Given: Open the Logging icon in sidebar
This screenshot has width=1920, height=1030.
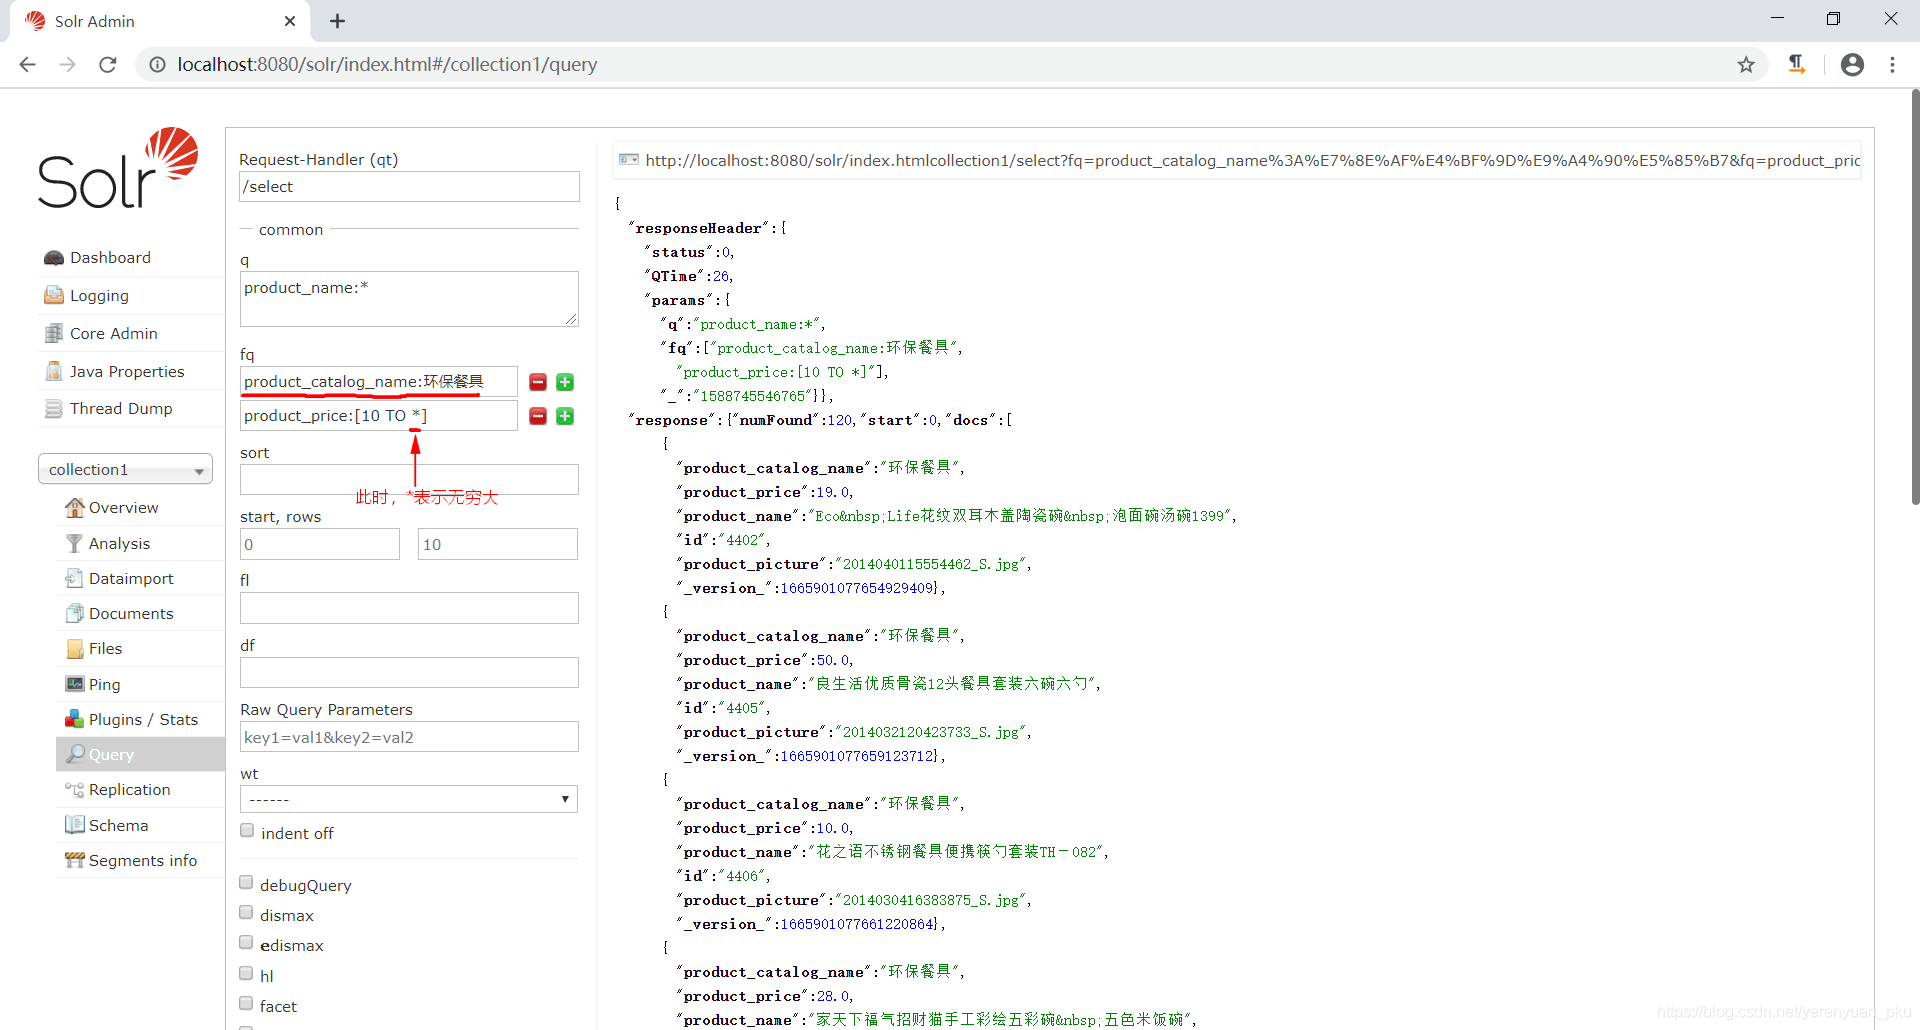Looking at the screenshot, I should pos(54,295).
